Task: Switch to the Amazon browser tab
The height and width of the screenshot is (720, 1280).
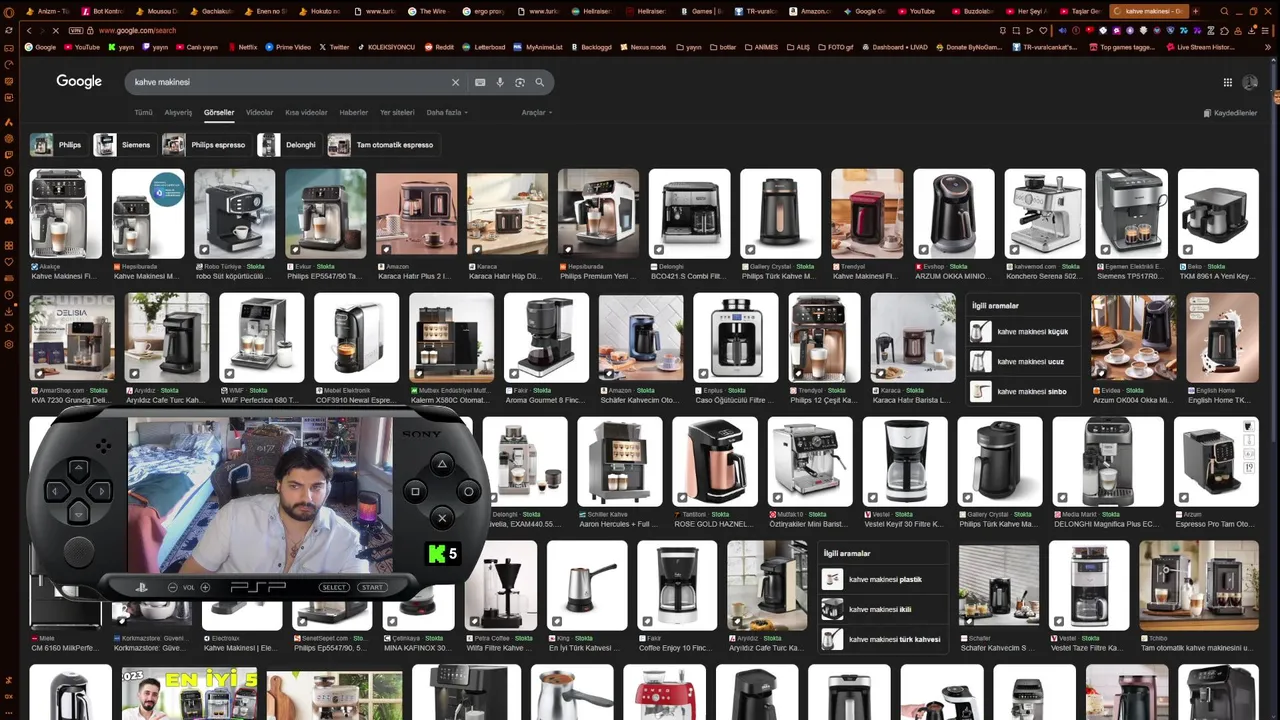Action: click(811, 11)
